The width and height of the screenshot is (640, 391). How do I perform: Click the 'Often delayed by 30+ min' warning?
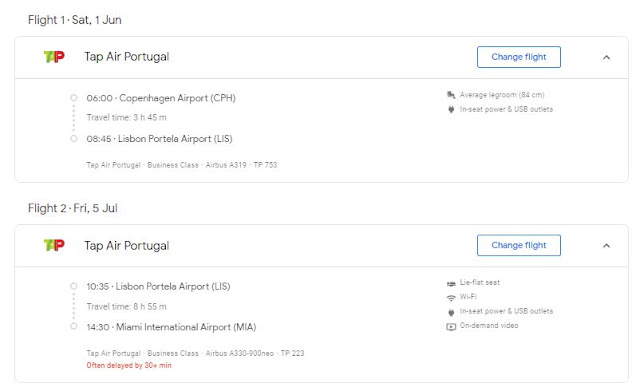coord(129,365)
